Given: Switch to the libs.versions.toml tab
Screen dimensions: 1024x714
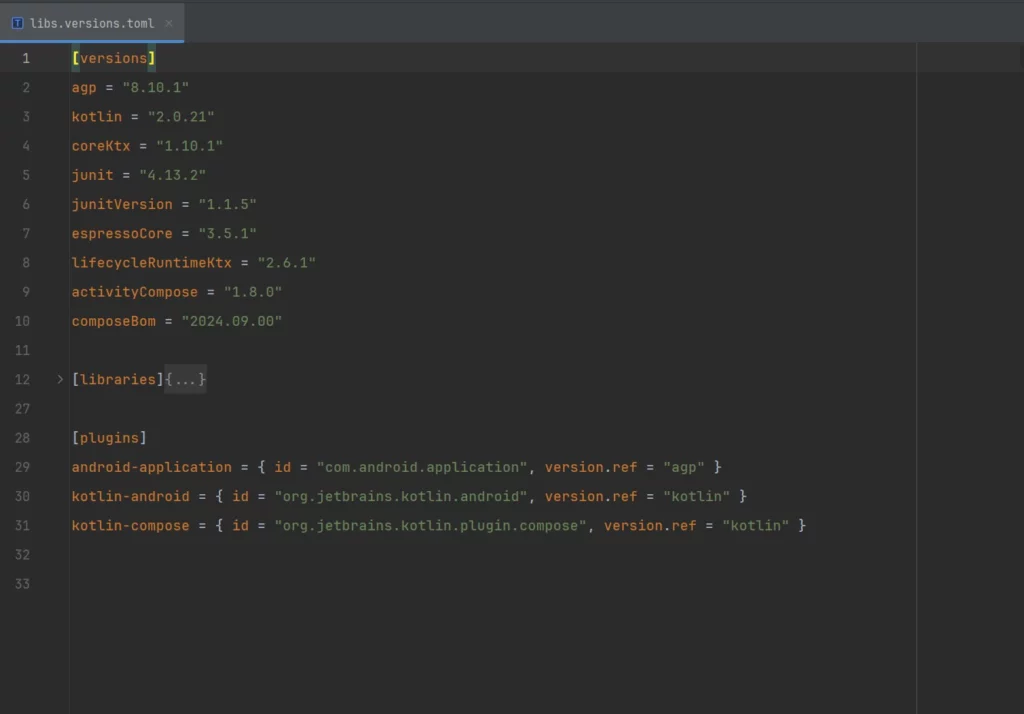Looking at the screenshot, I should 92,22.
